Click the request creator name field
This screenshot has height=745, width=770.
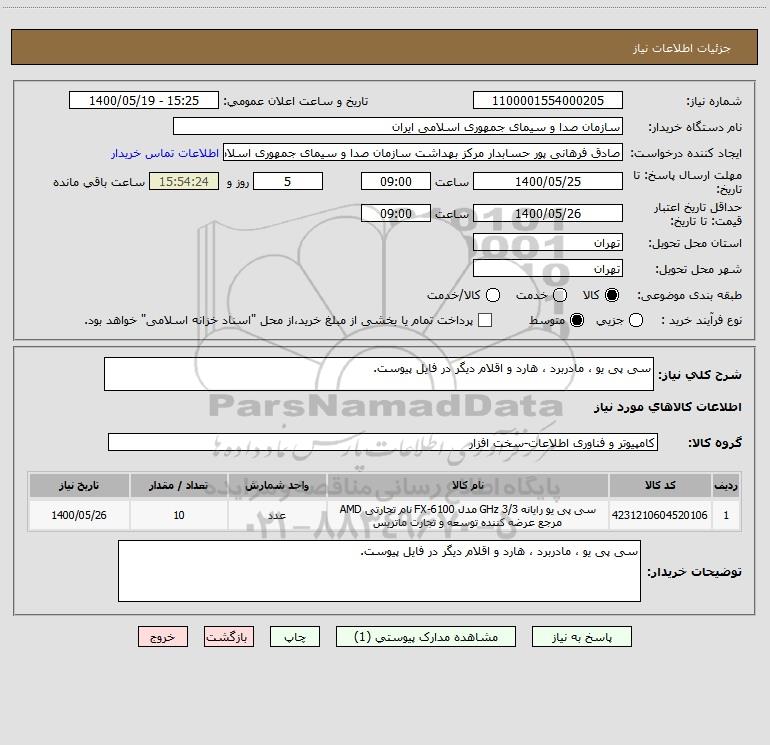(423, 153)
